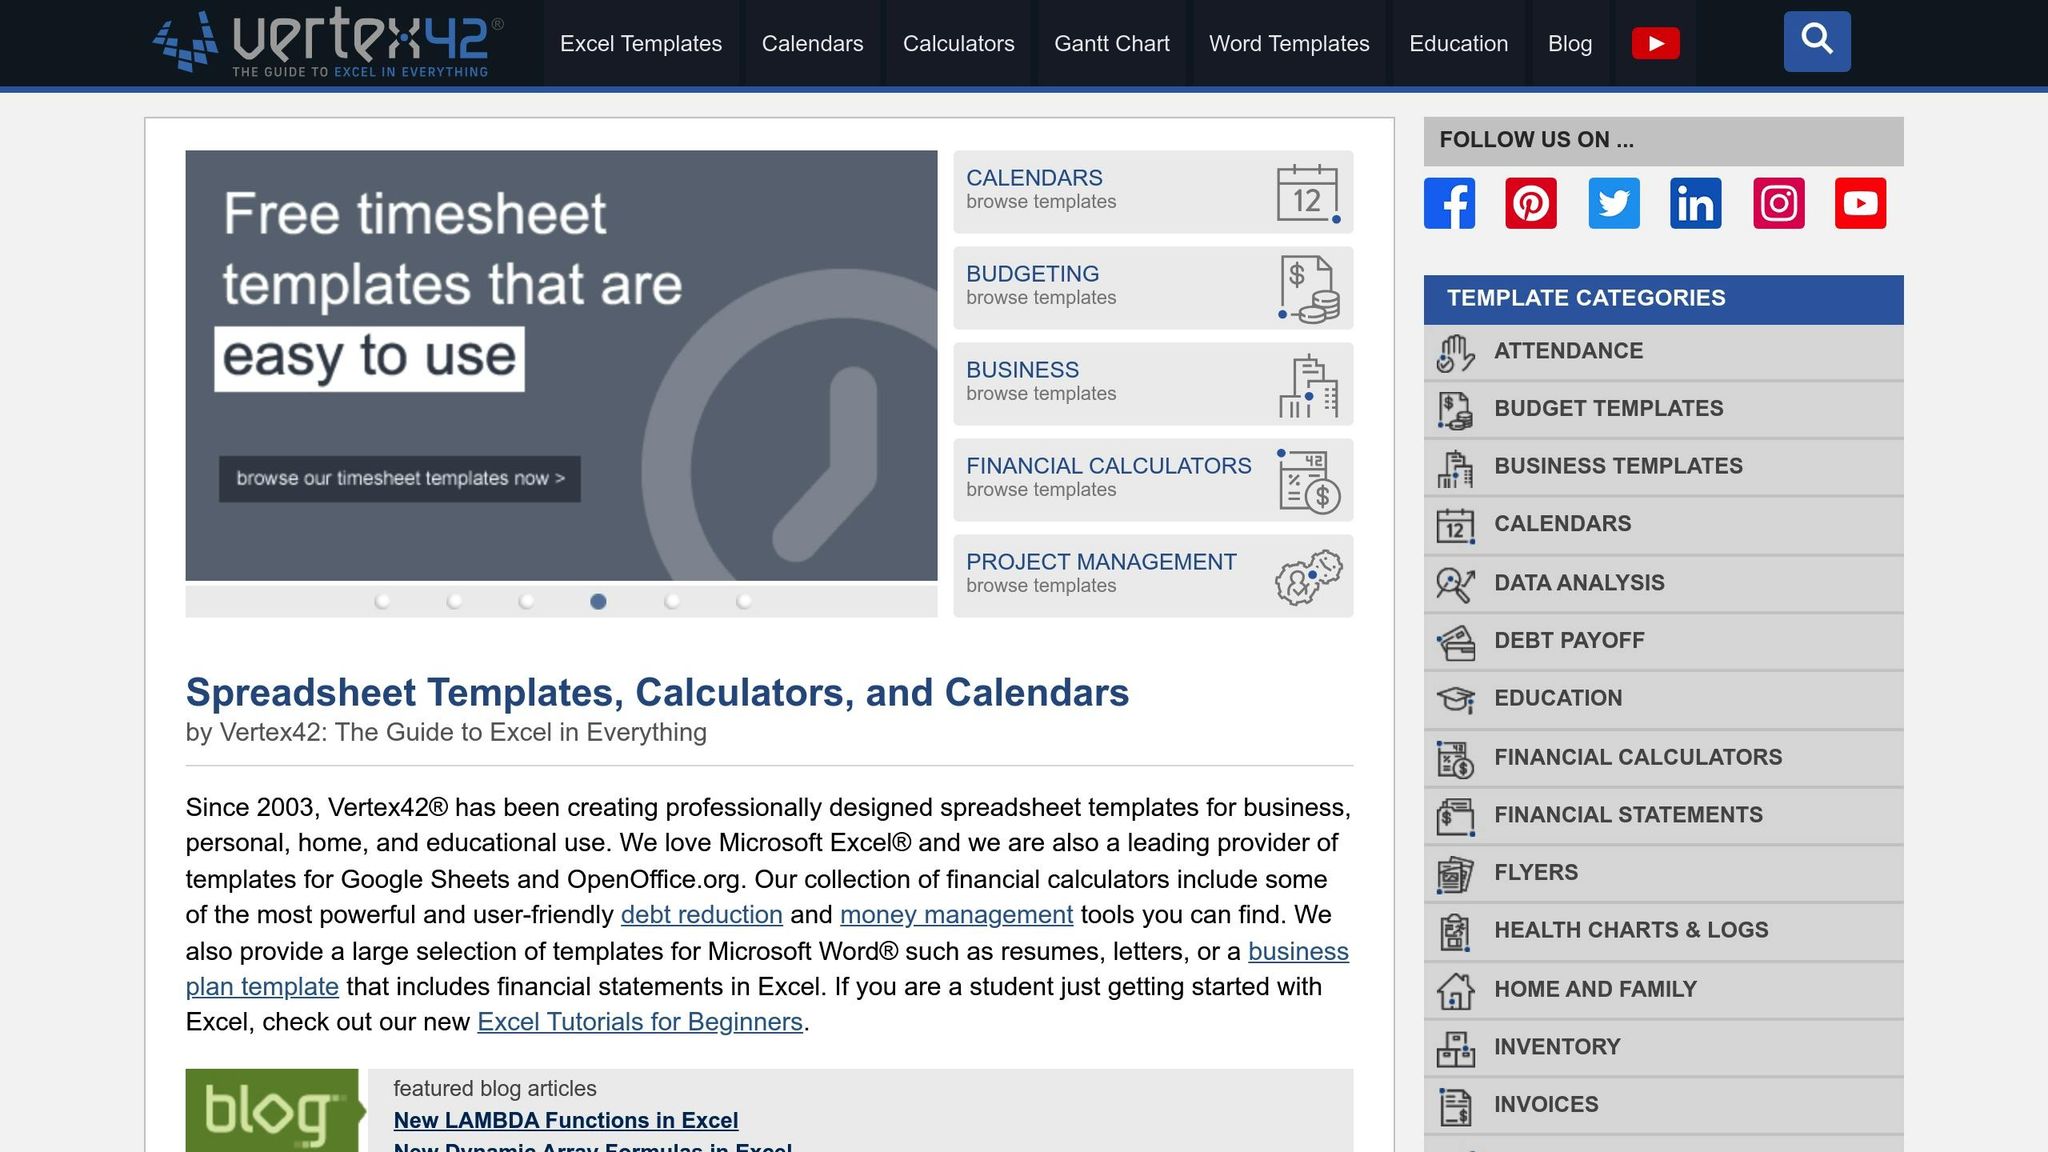Click the dollar-document icon in the Budgeting tile
2048x1152 pixels.
1308,289
